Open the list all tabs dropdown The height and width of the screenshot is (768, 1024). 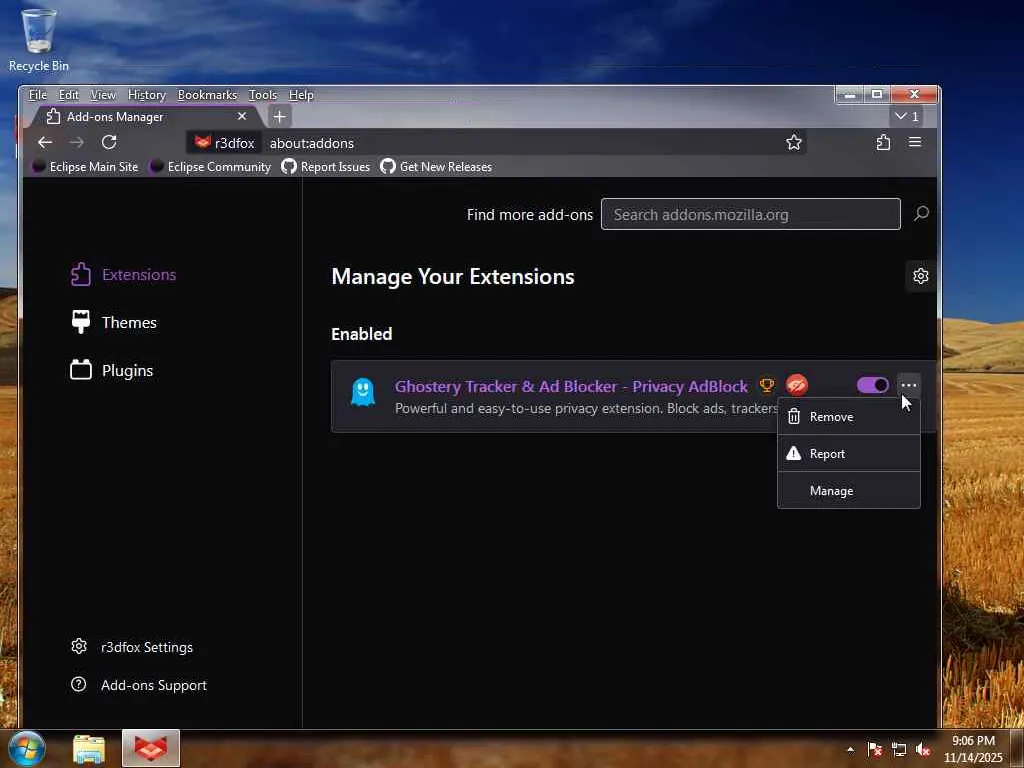pos(906,116)
